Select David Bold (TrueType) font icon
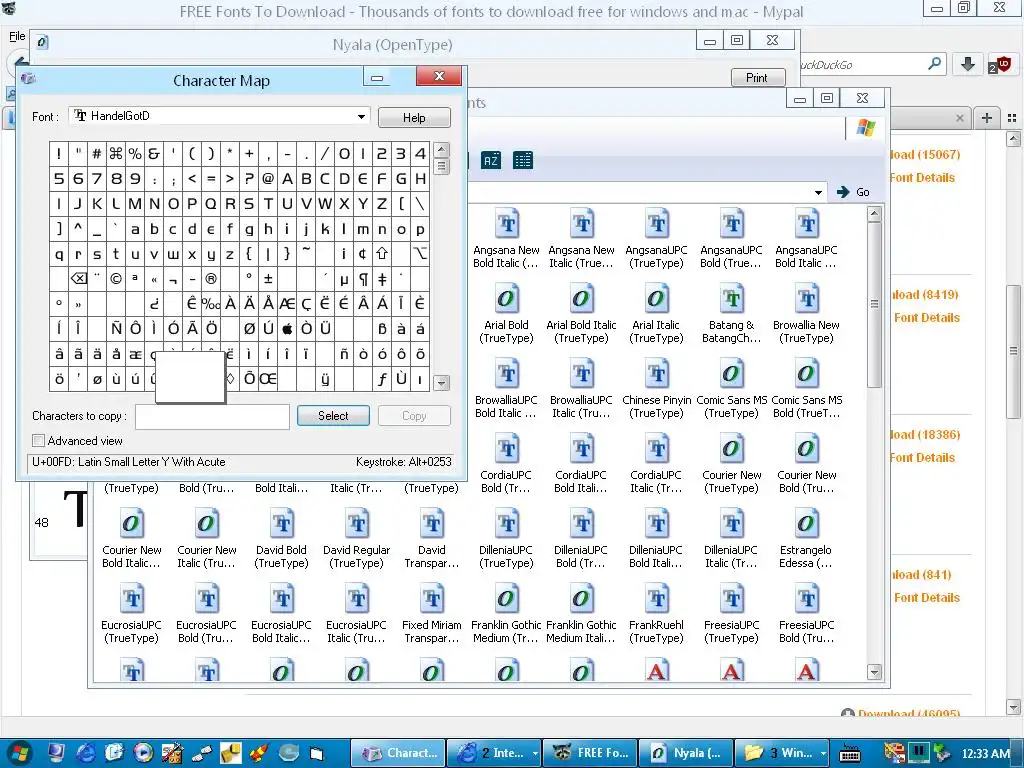Image resolution: width=1024 pixels, height=768 pixels. click(281, 539)
